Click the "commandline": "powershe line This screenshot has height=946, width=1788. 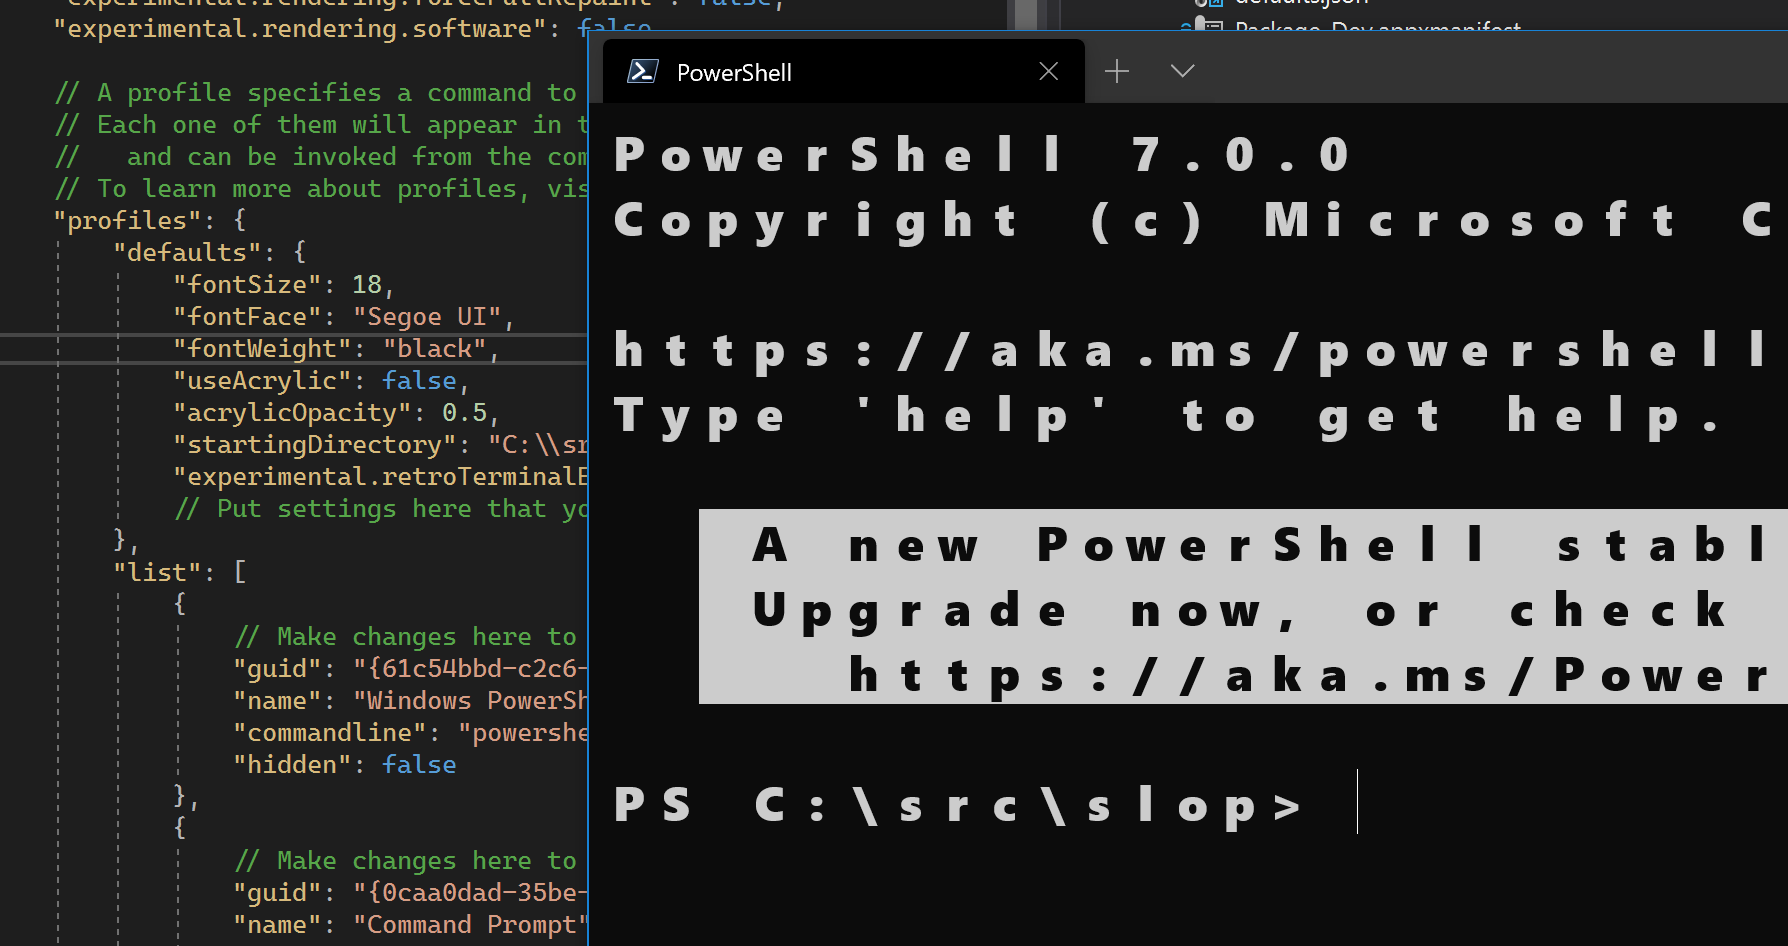[410, 732]
